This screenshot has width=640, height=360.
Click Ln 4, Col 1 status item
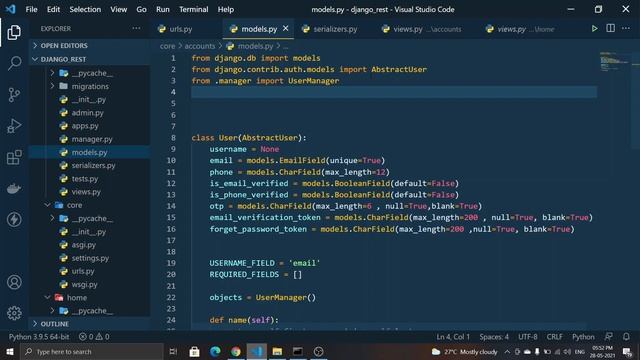click(453, 337)
